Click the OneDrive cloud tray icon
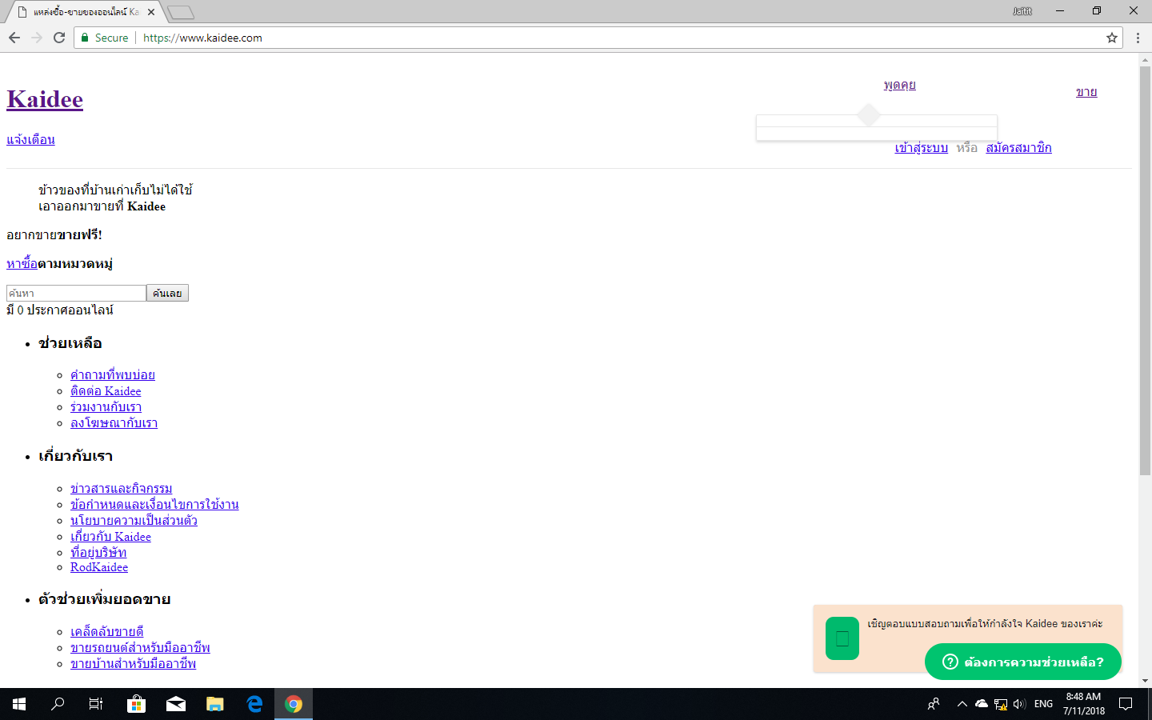 [981, 704]
